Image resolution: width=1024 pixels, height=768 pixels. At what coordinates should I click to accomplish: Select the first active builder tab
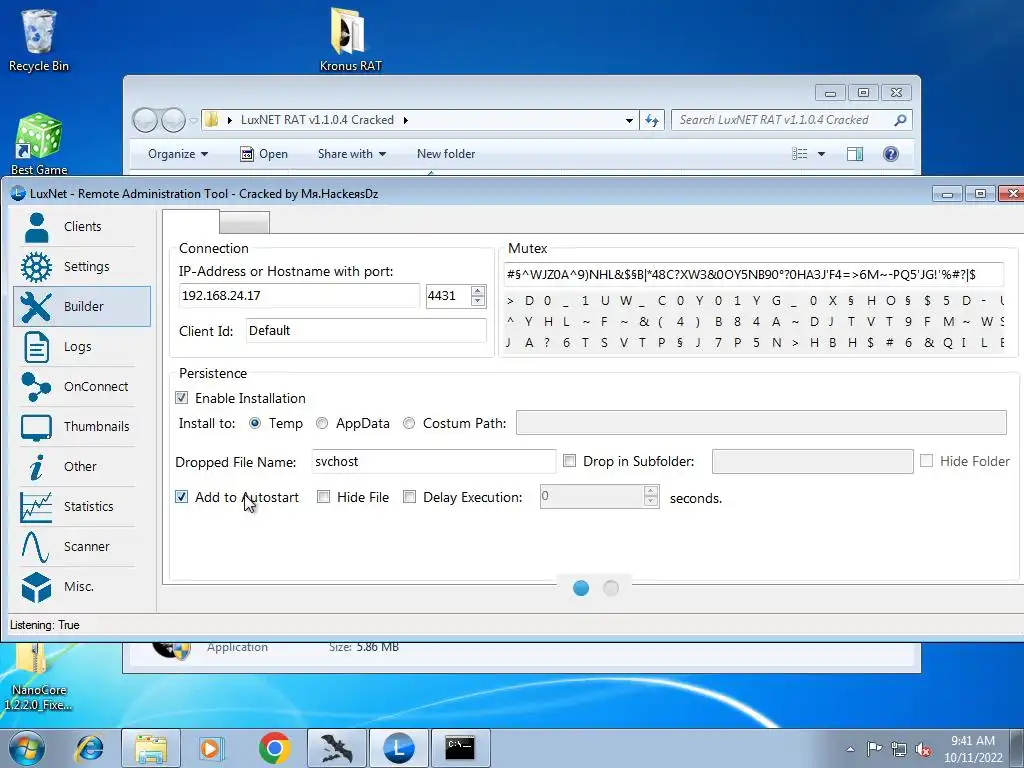tap(191, 221)
